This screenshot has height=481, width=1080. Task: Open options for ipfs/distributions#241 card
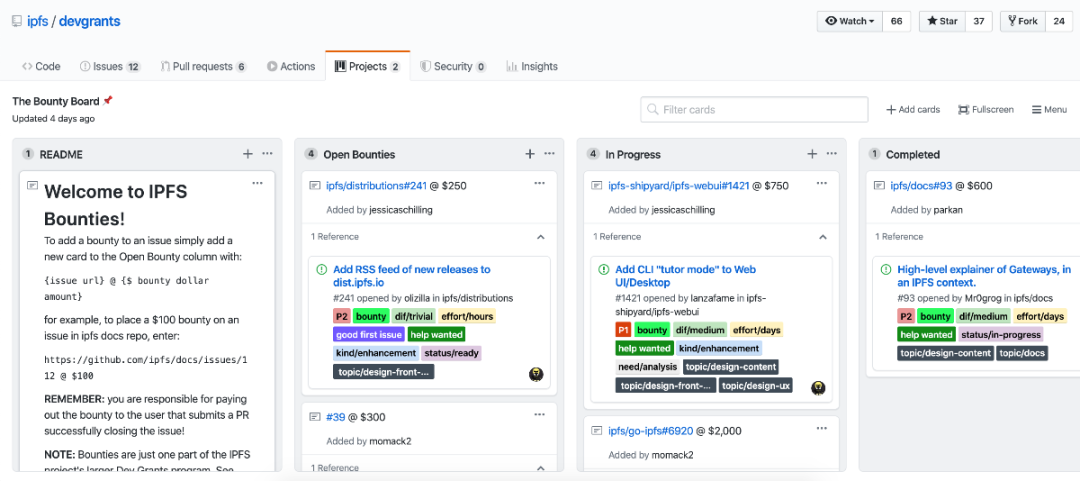click(x=539, y=183)
